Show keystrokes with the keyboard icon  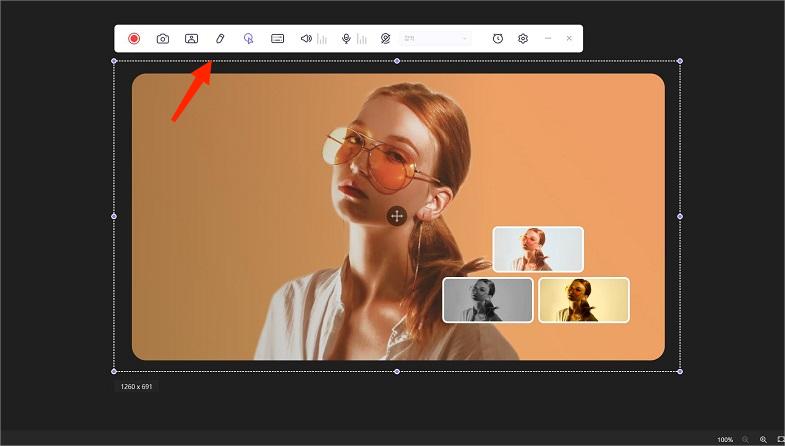(x=277, y=39)
